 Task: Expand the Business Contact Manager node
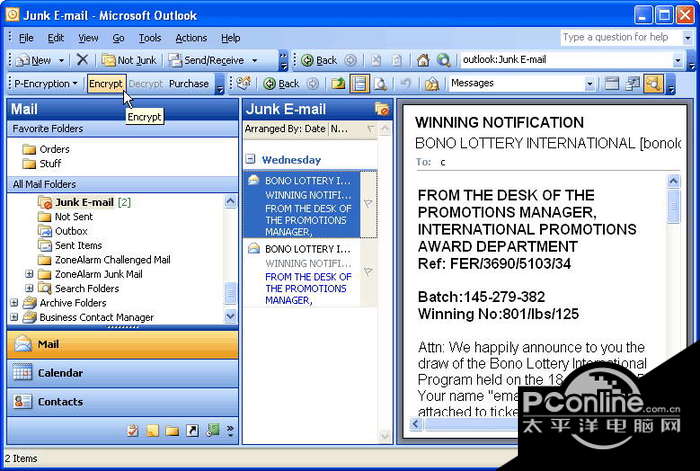[x=14, y=317]
